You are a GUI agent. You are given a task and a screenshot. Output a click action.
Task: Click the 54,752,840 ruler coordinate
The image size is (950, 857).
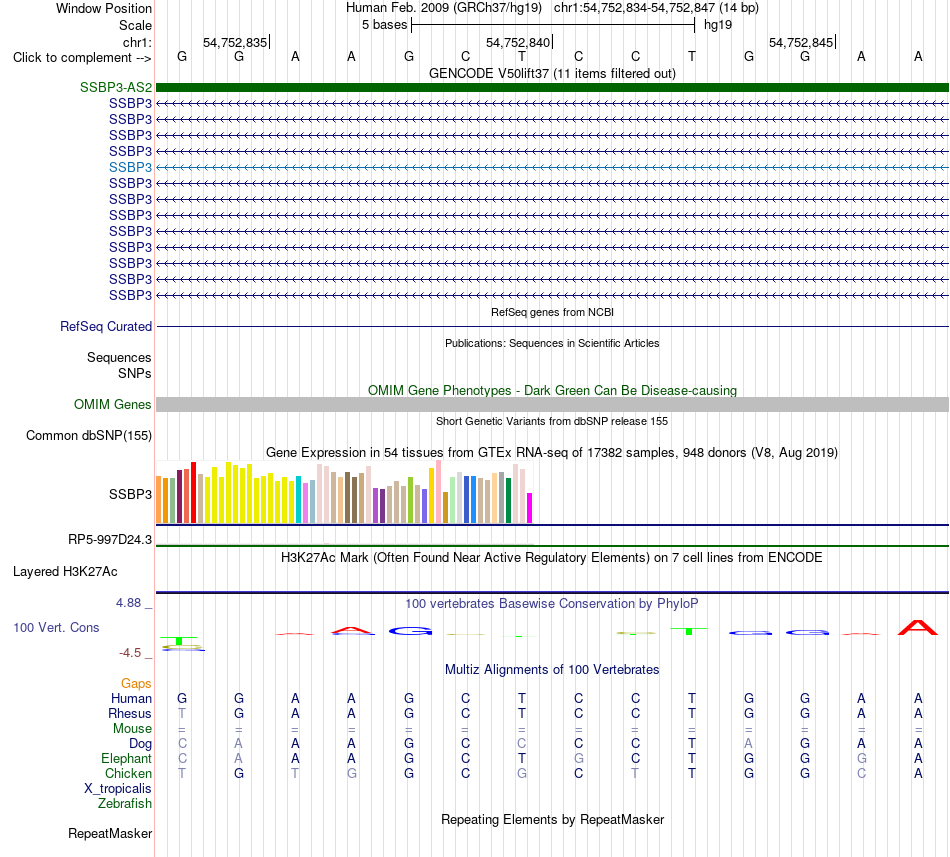[x=518, y=42]
